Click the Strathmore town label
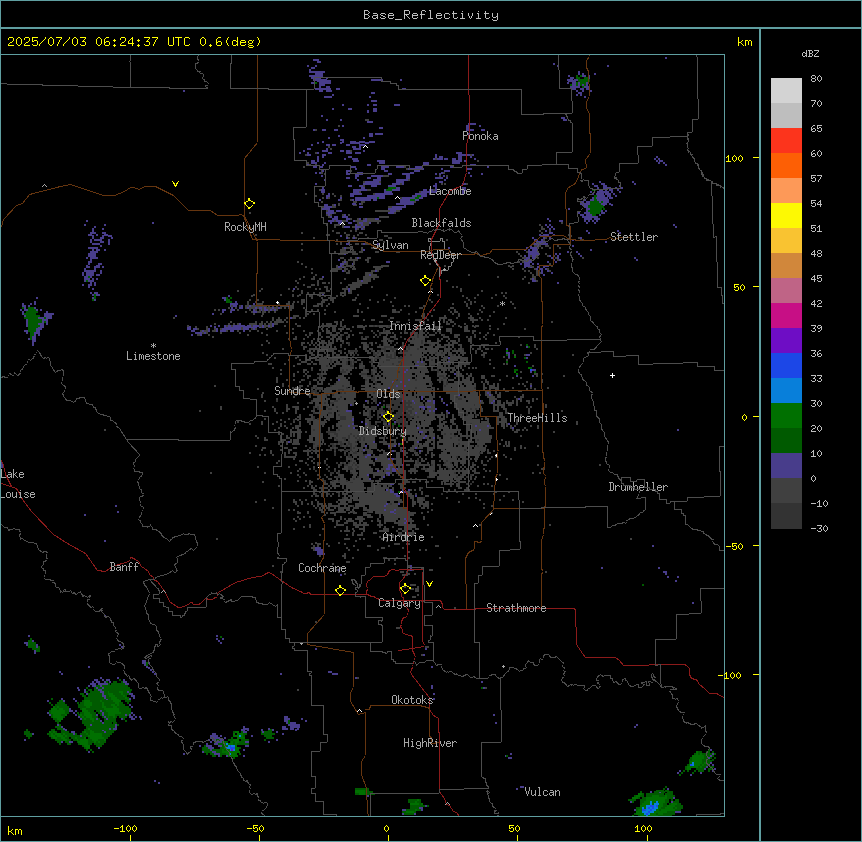Screen dimensions: 862x842 (x=516, y=608)
